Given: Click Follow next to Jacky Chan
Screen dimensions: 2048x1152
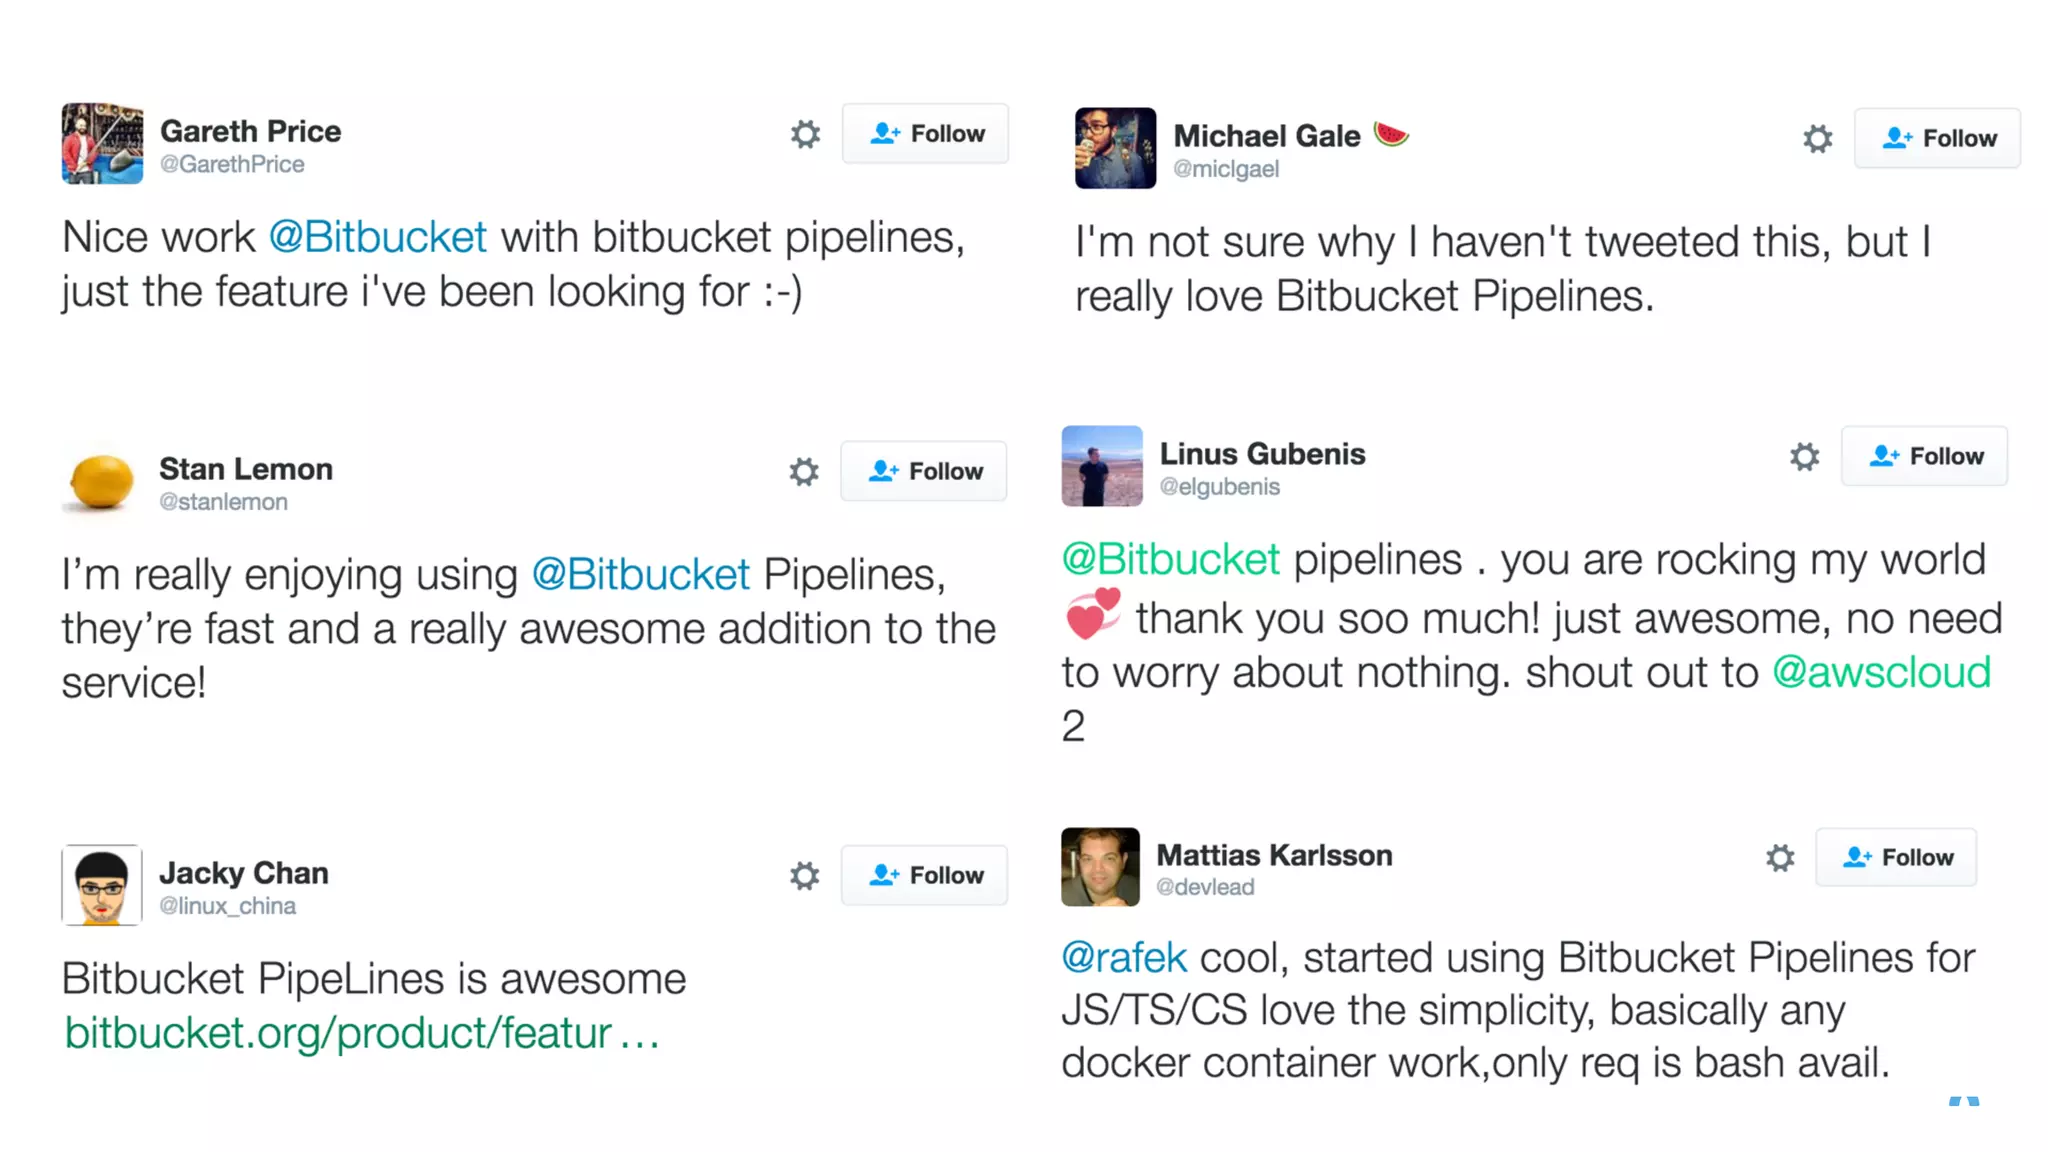Looking at the screenshot, I should [x=924, y=876].
